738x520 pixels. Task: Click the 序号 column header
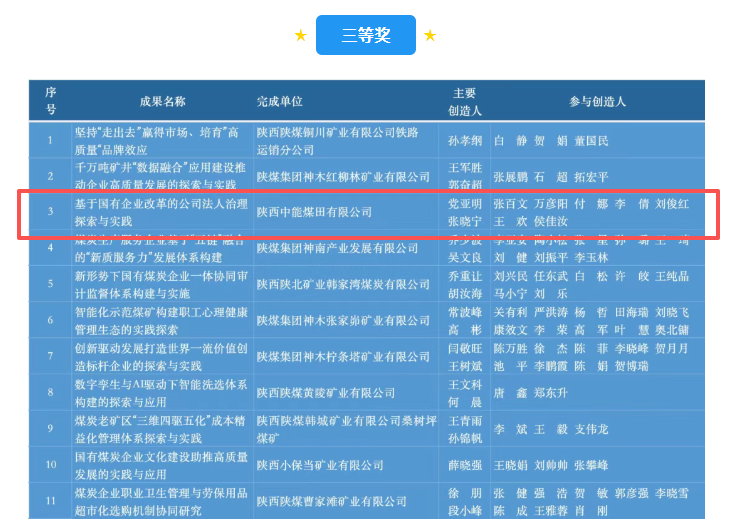[x=51, y=101]
